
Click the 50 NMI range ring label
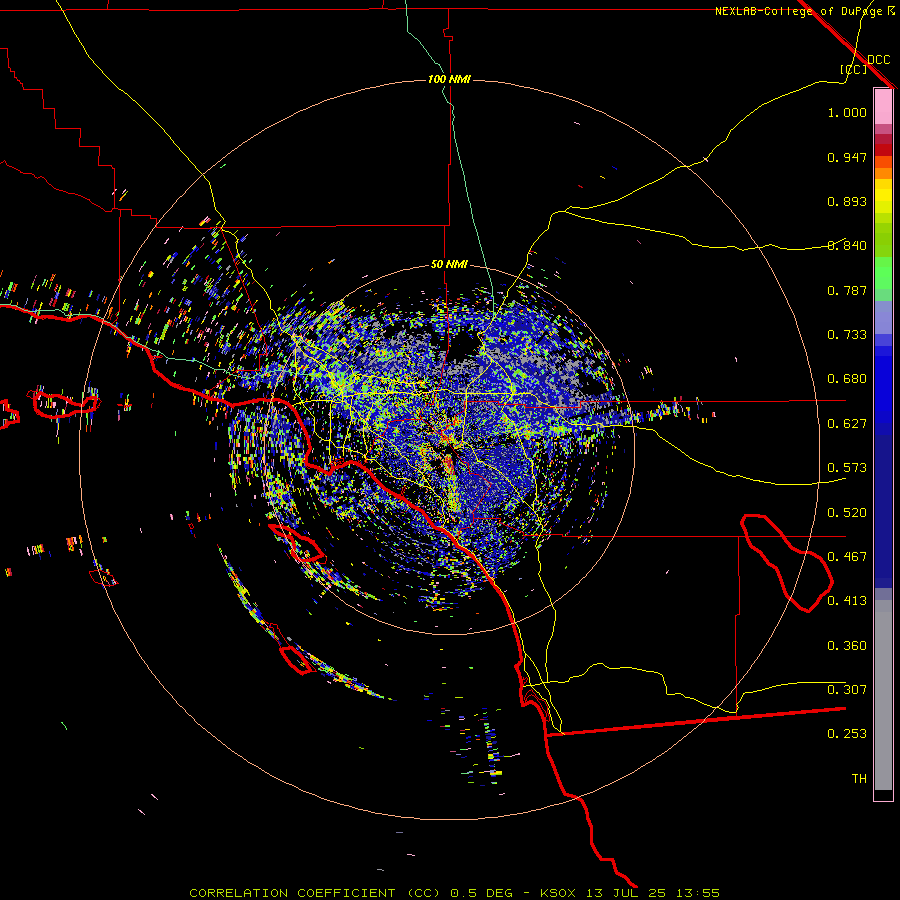(x=449, y=265)
